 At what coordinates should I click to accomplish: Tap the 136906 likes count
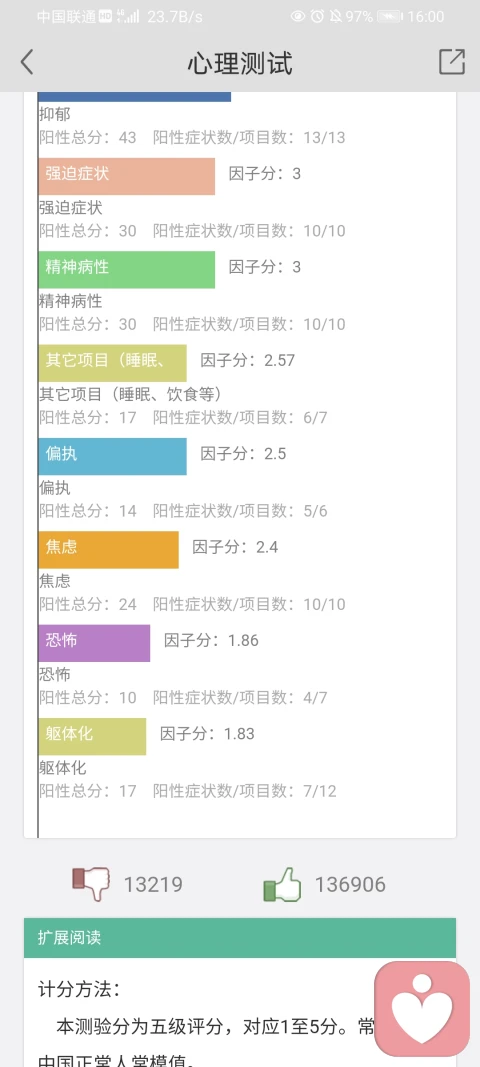(350, 885)
